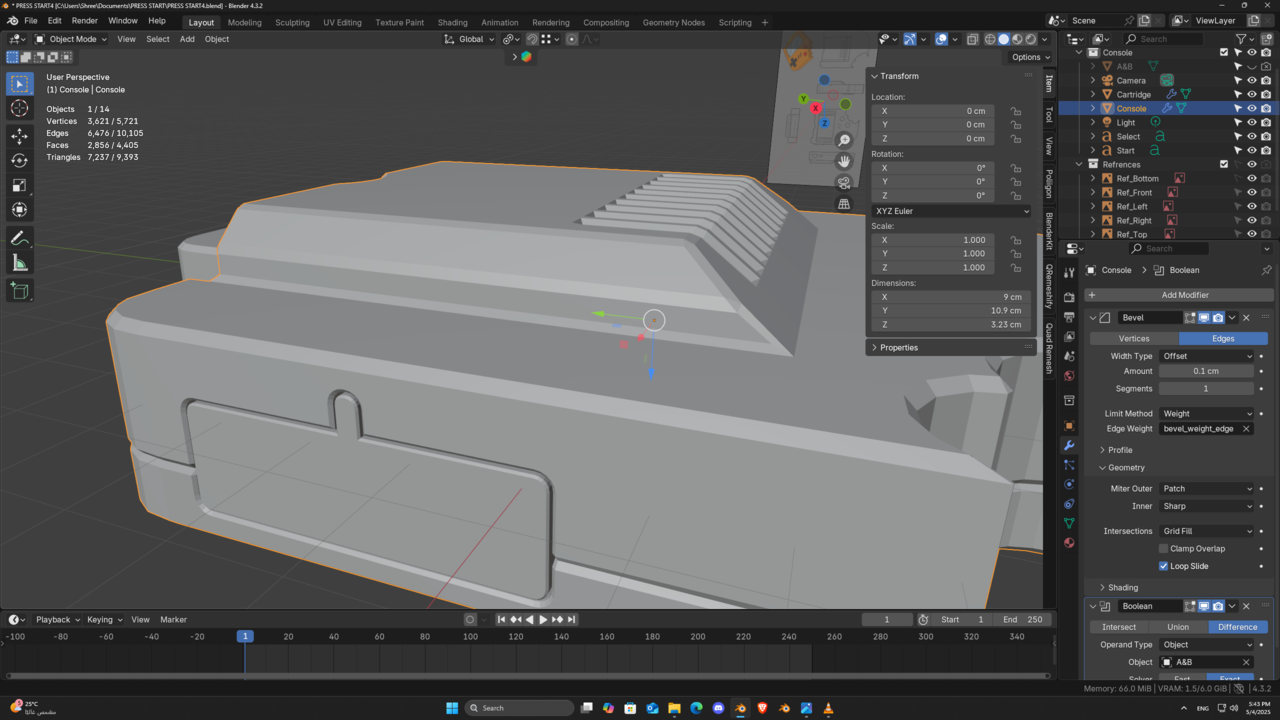Activate the Measure tool

[19, 262]
